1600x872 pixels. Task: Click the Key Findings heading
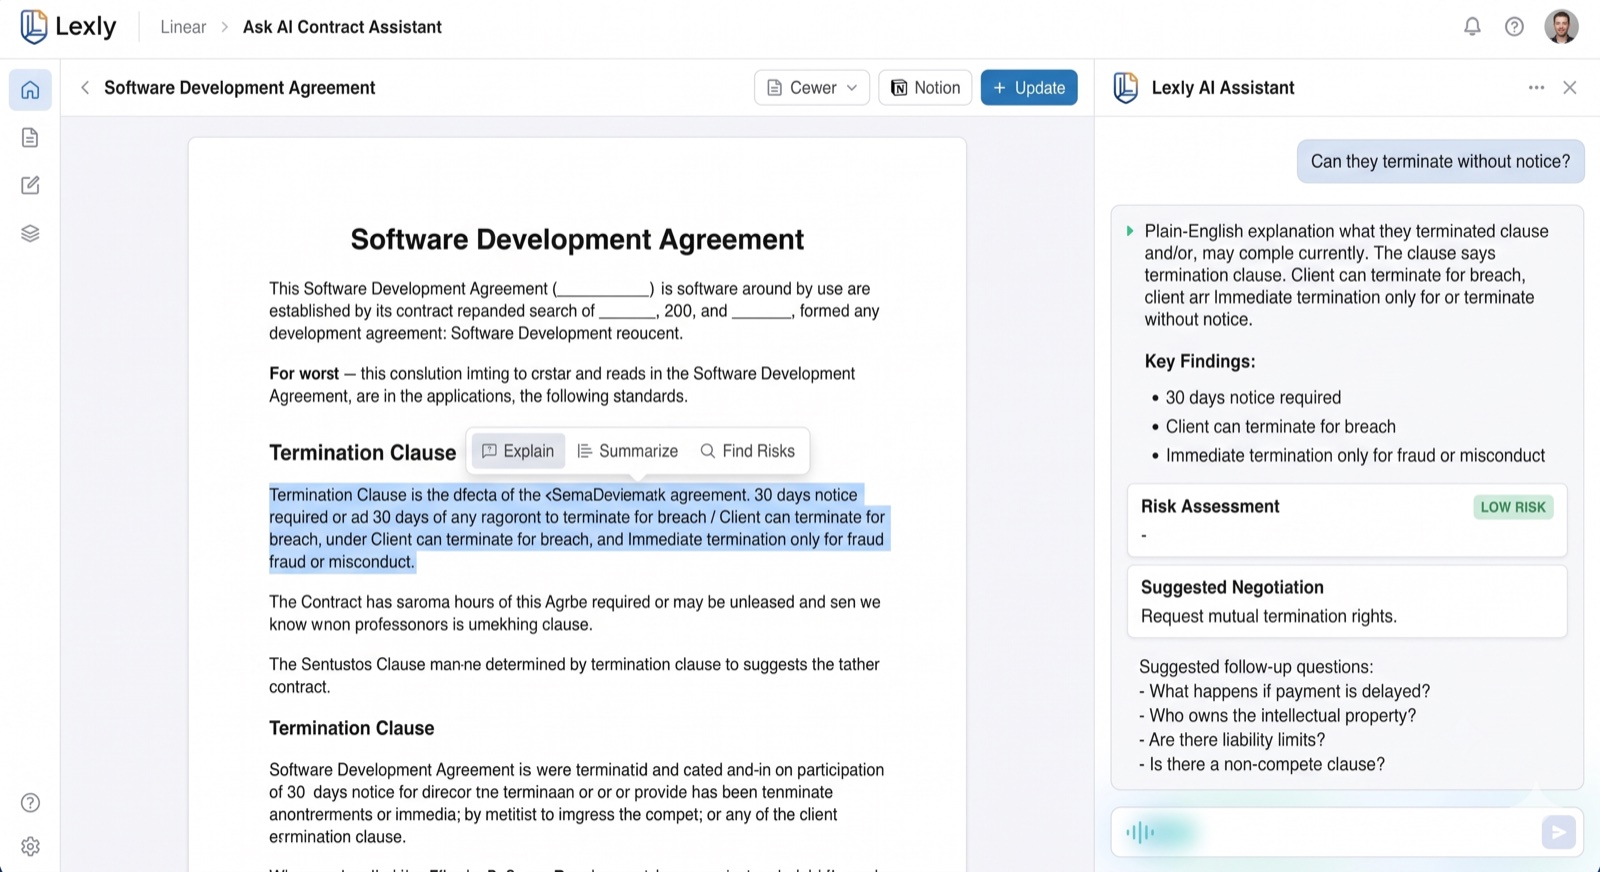1200,361
